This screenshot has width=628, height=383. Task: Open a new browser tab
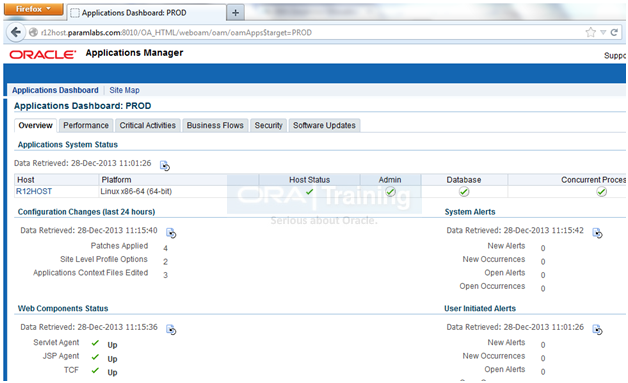[x=236, y=13]
